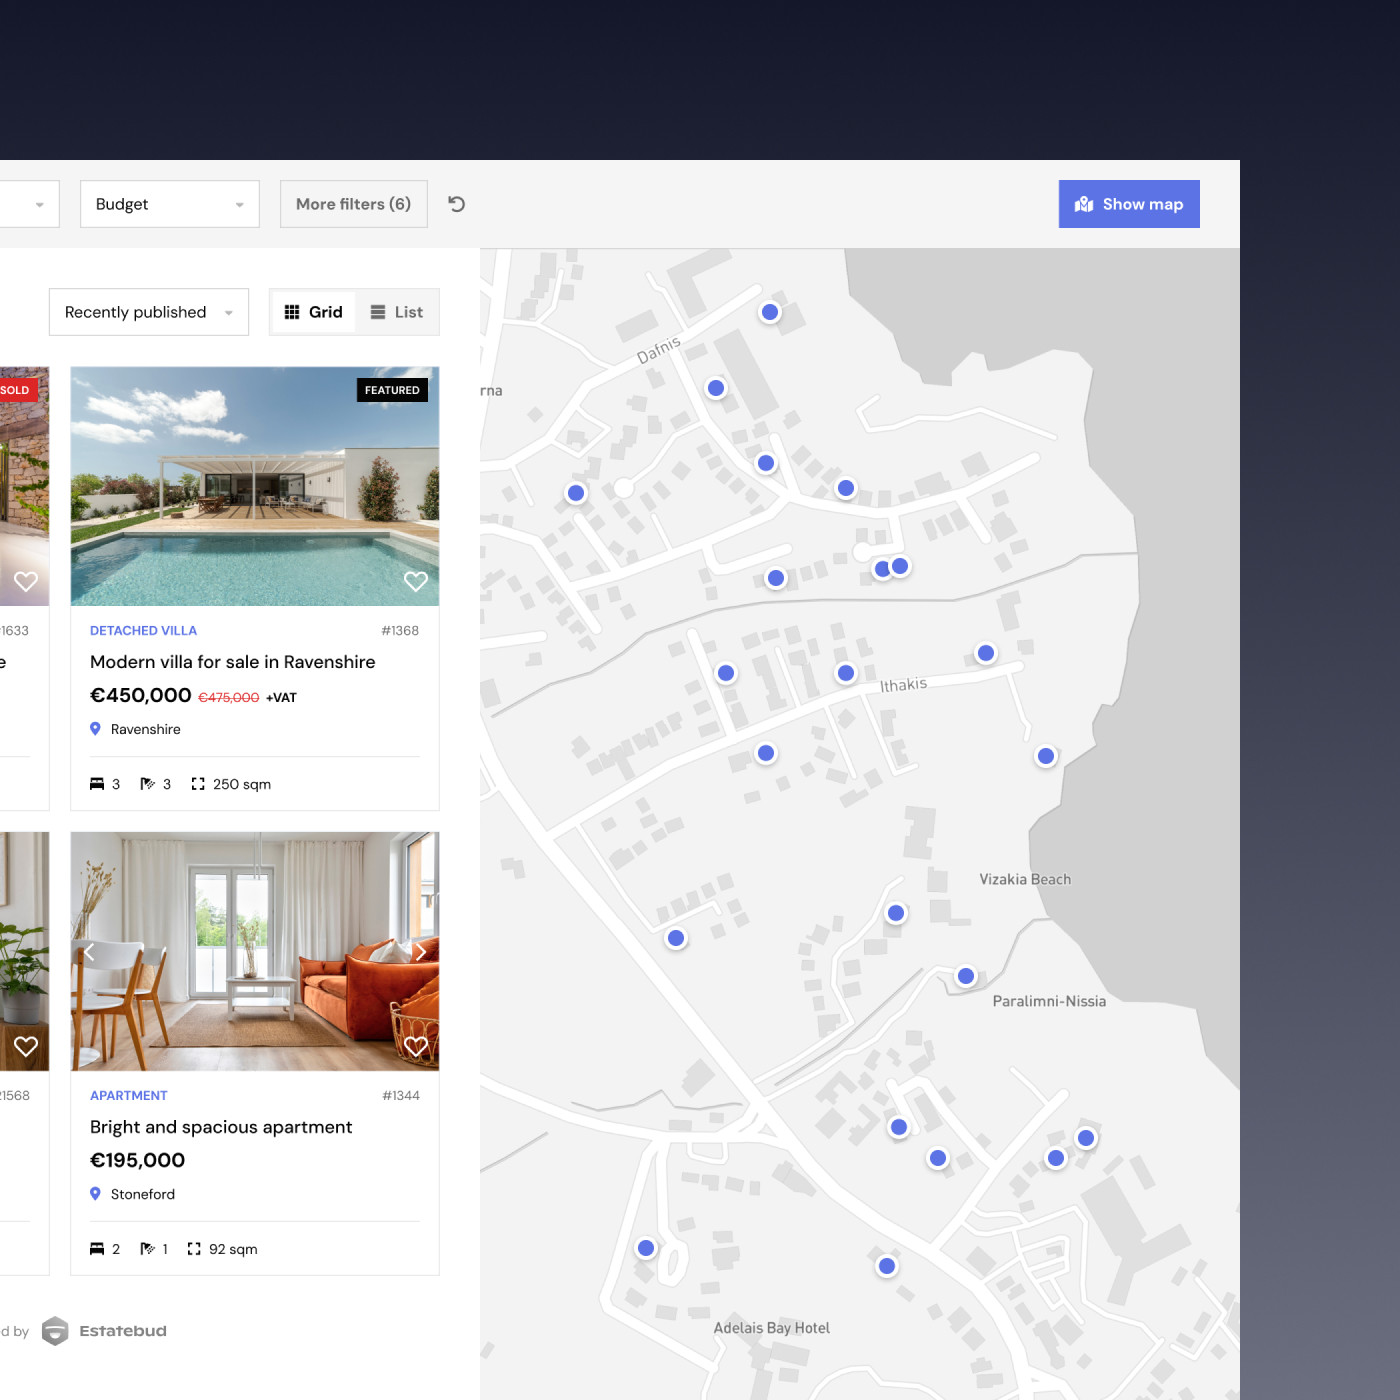Open Modern villa for sale in Ravenshire
This screenshot has width=1400, height=1400.
[x=233, y=662]
